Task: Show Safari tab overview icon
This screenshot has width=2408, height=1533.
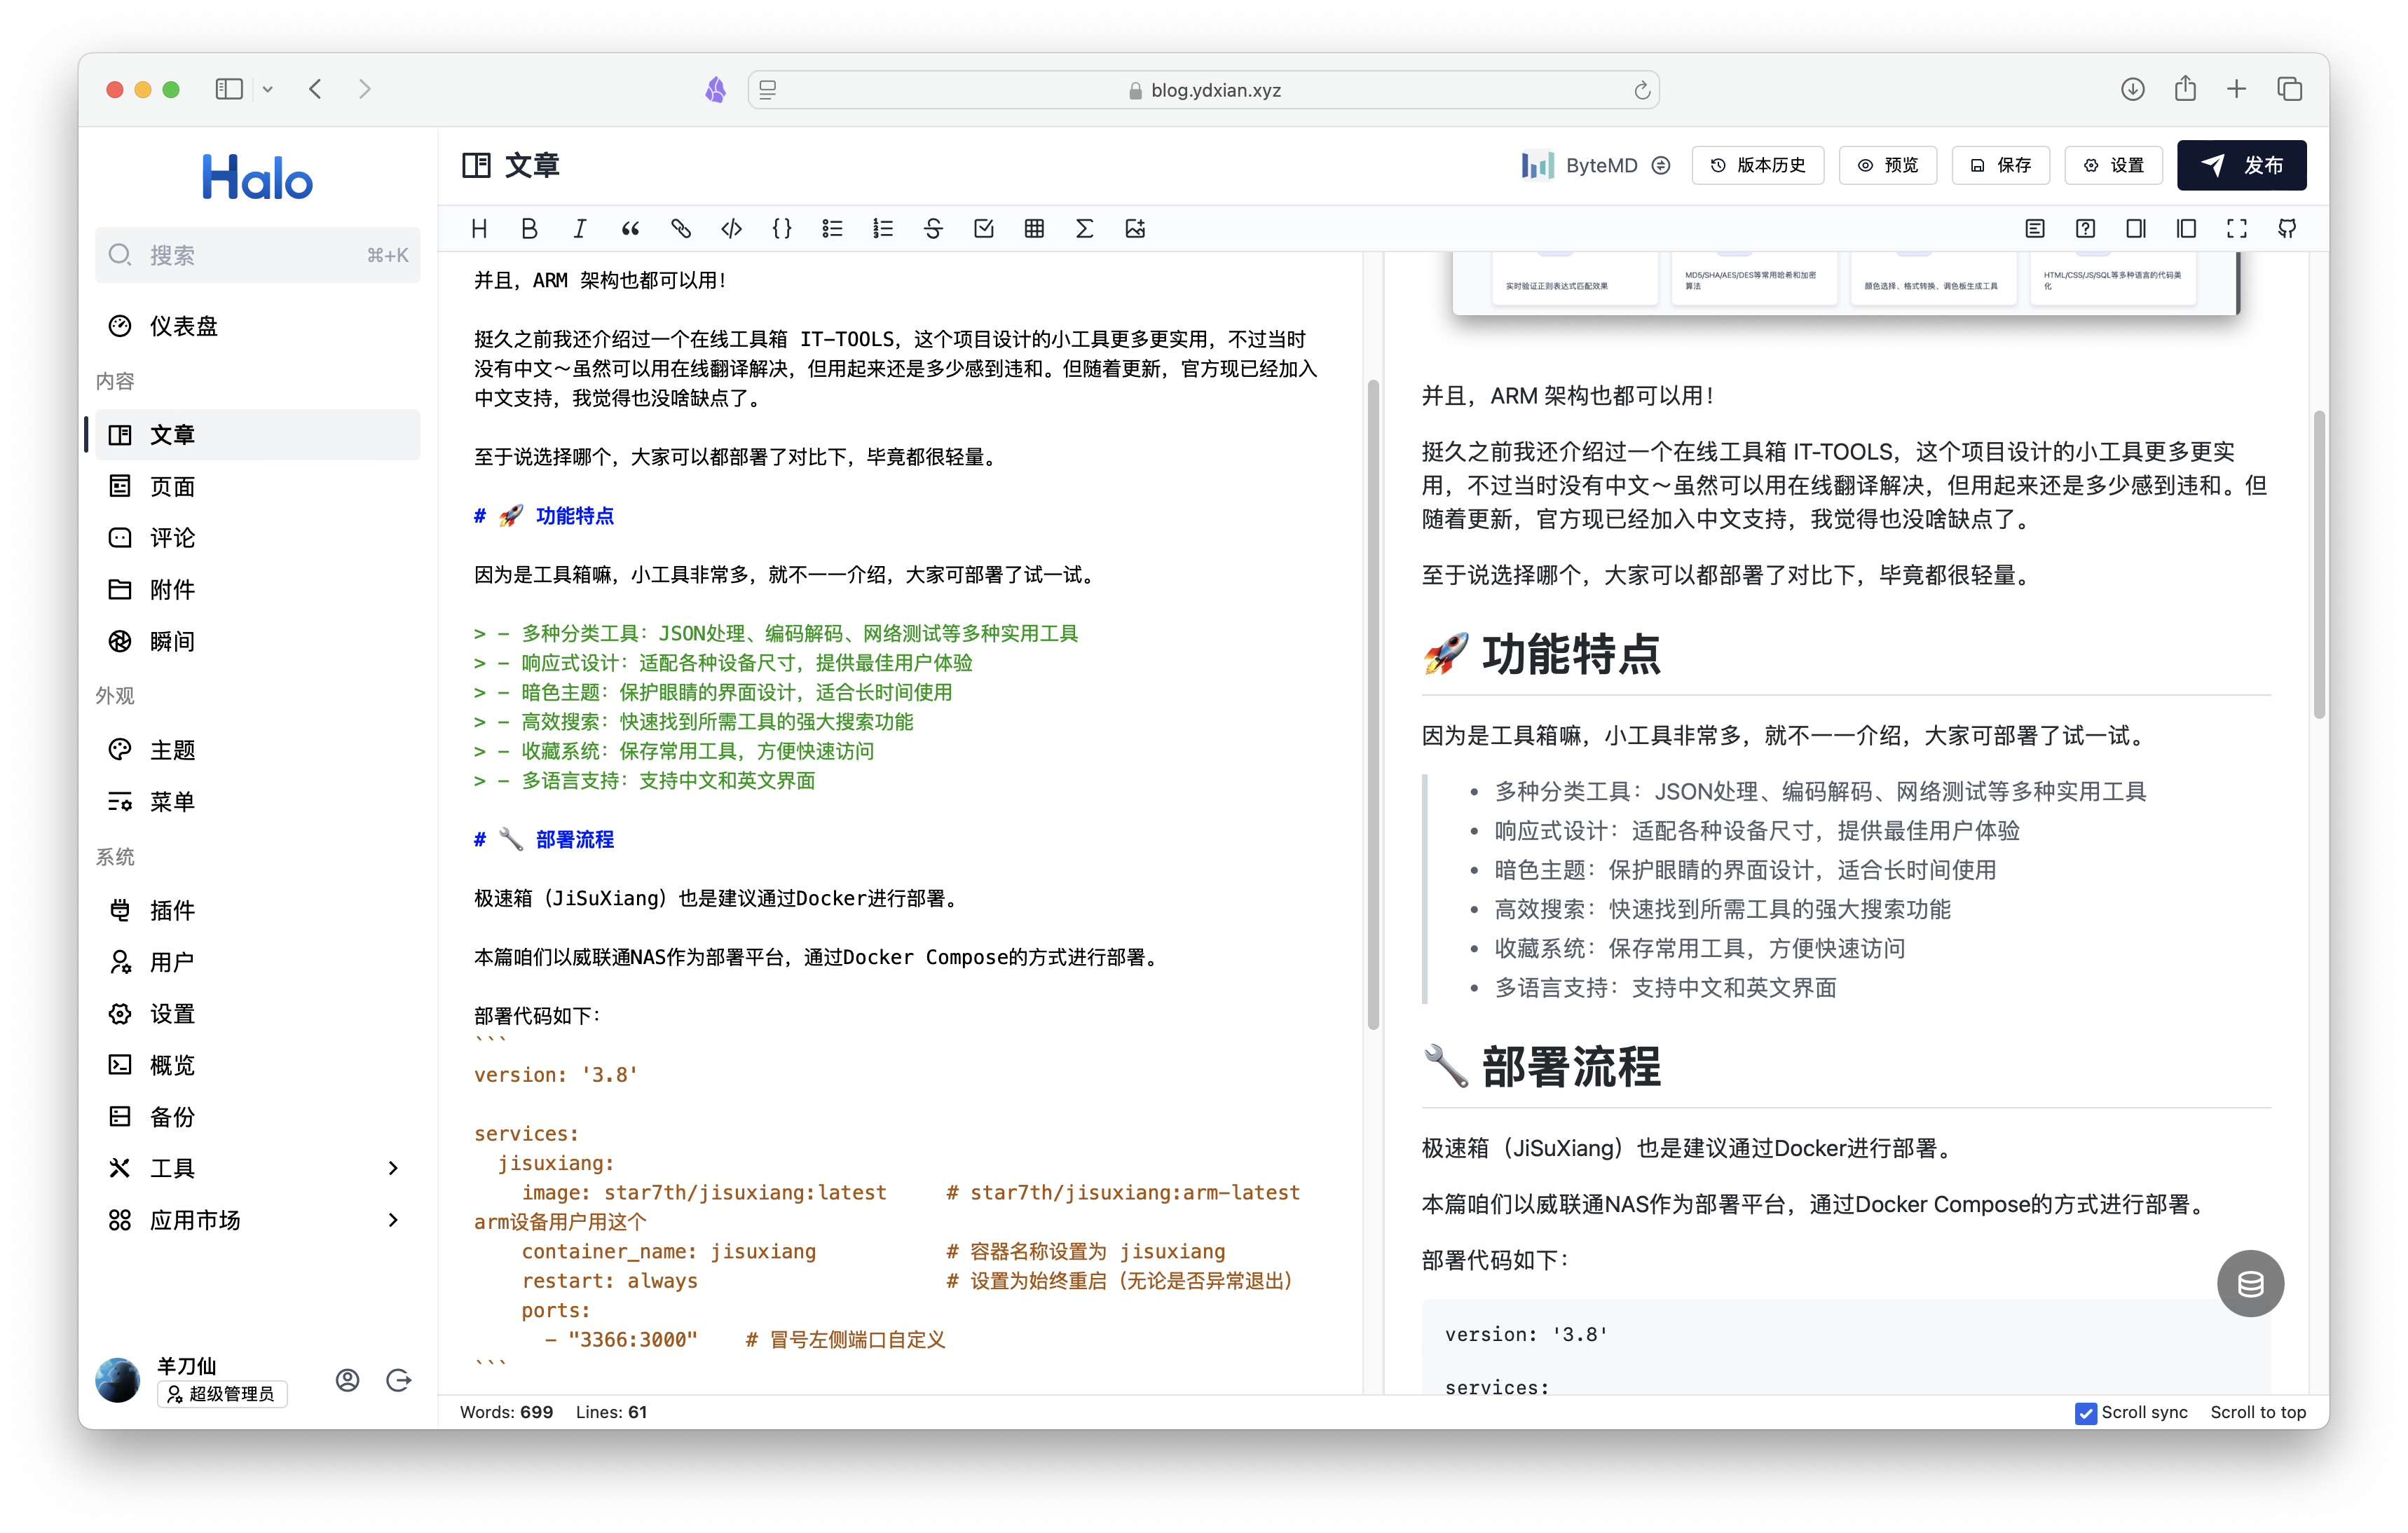Action: pos(2289,89)
